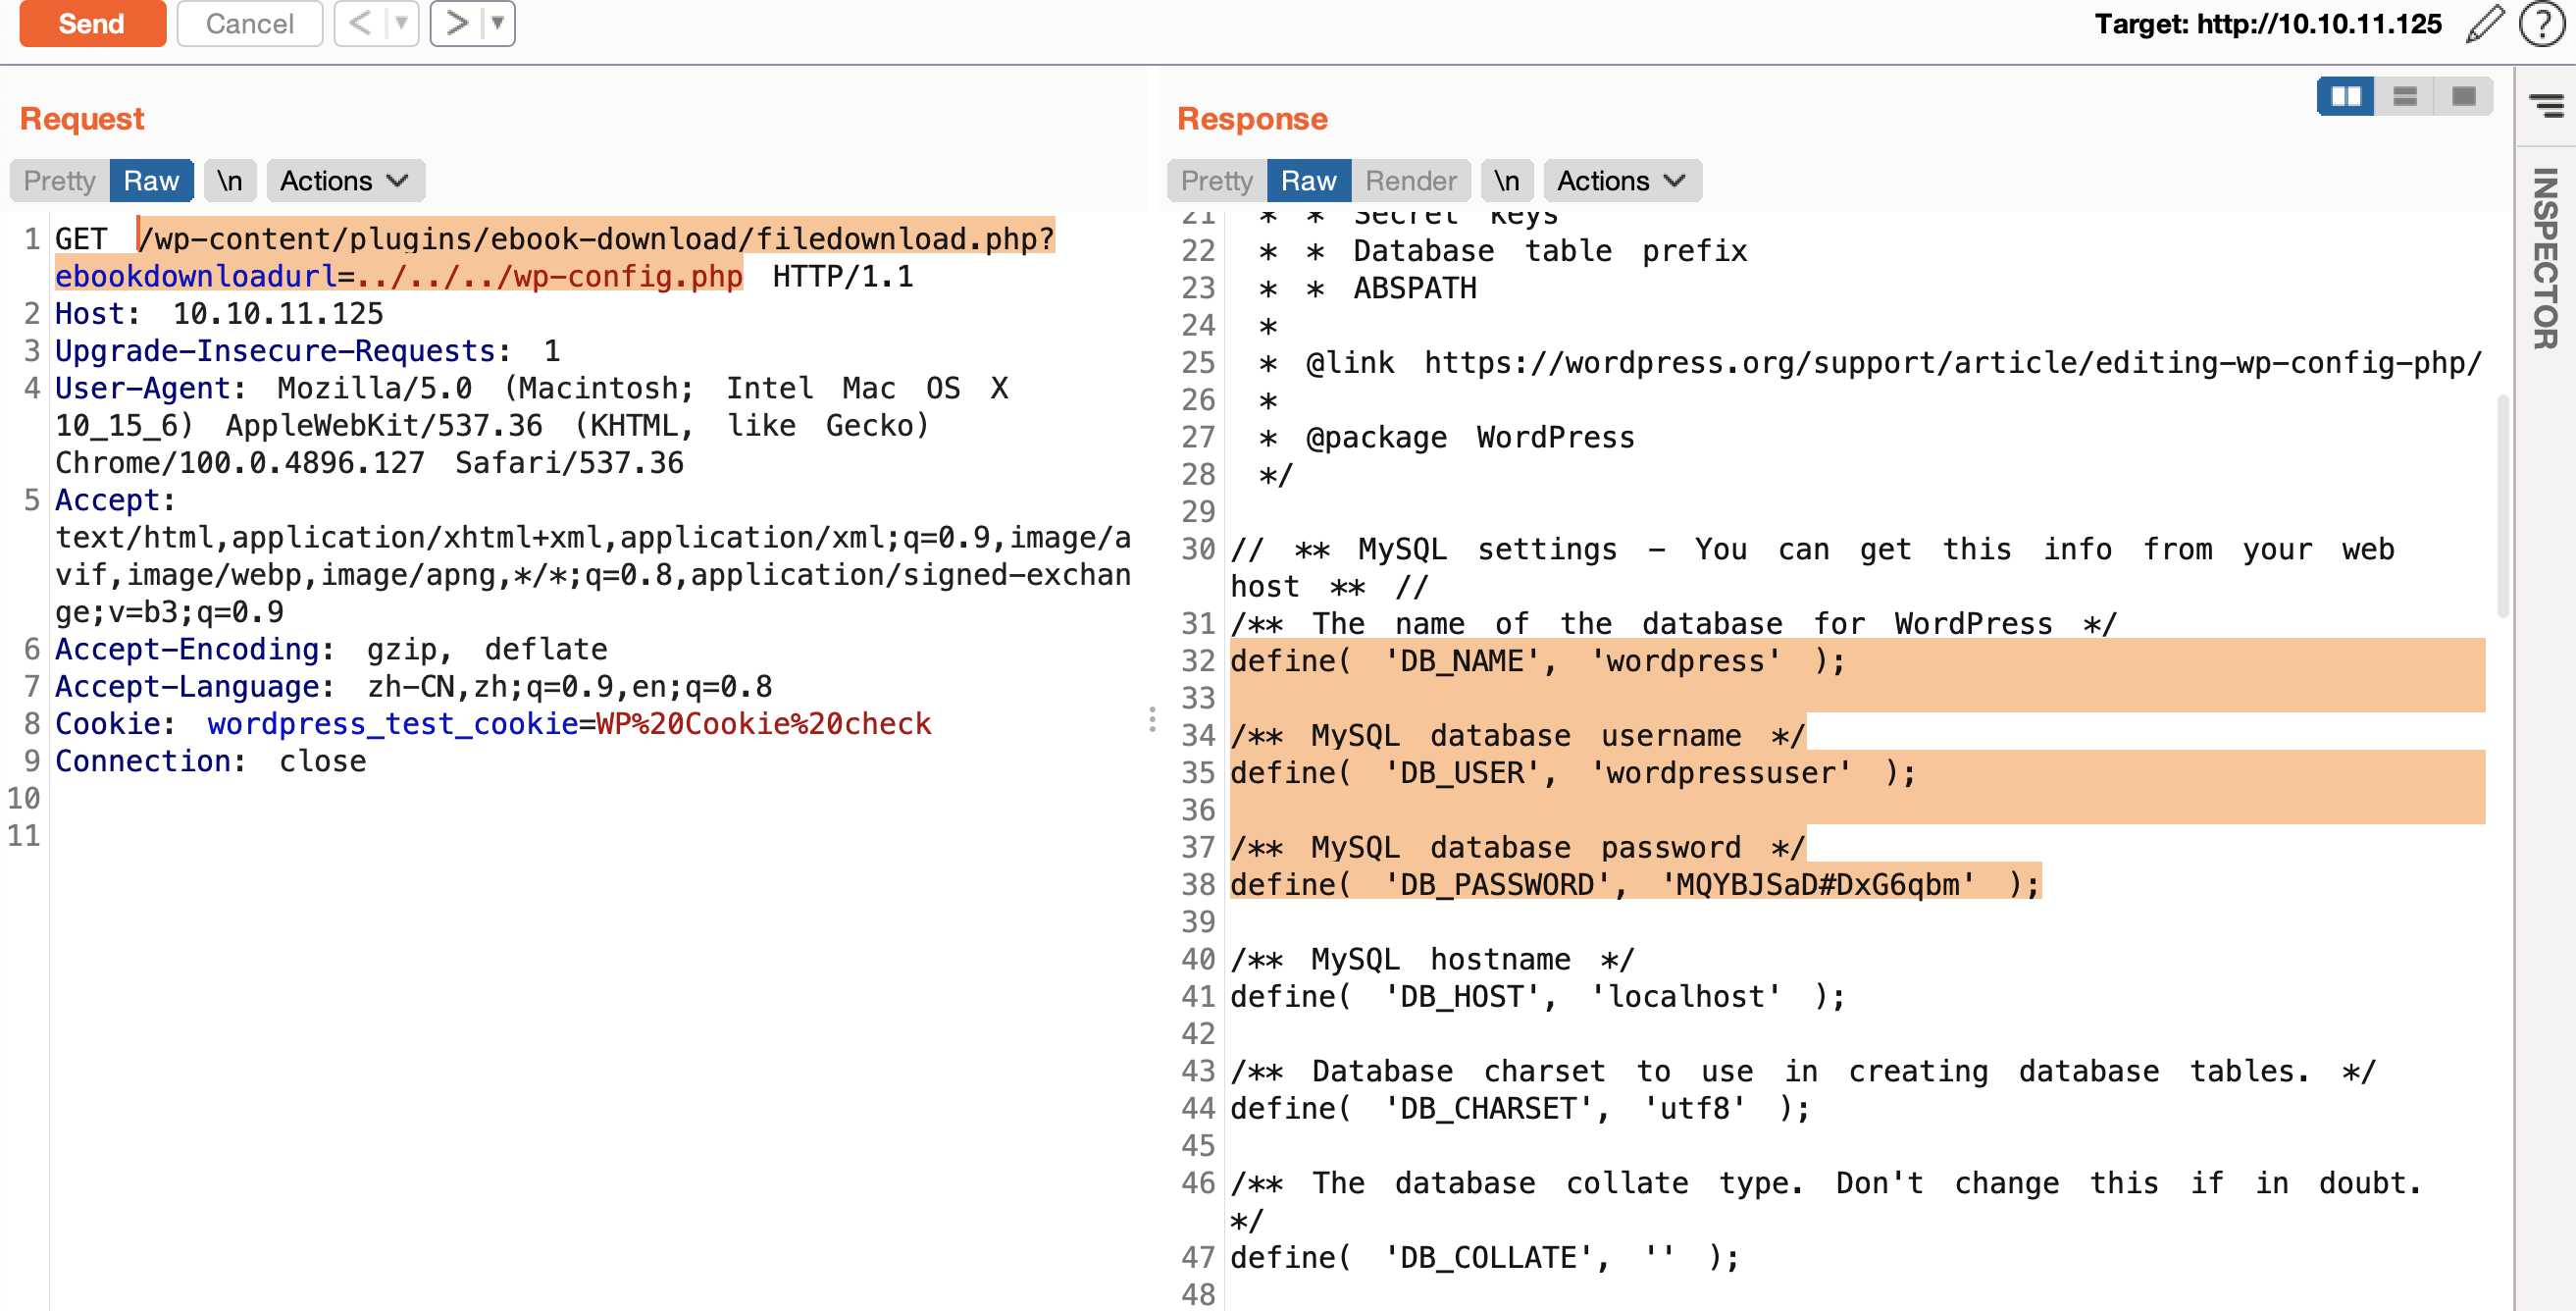Go to next request with forward arrow

[456, 23]
